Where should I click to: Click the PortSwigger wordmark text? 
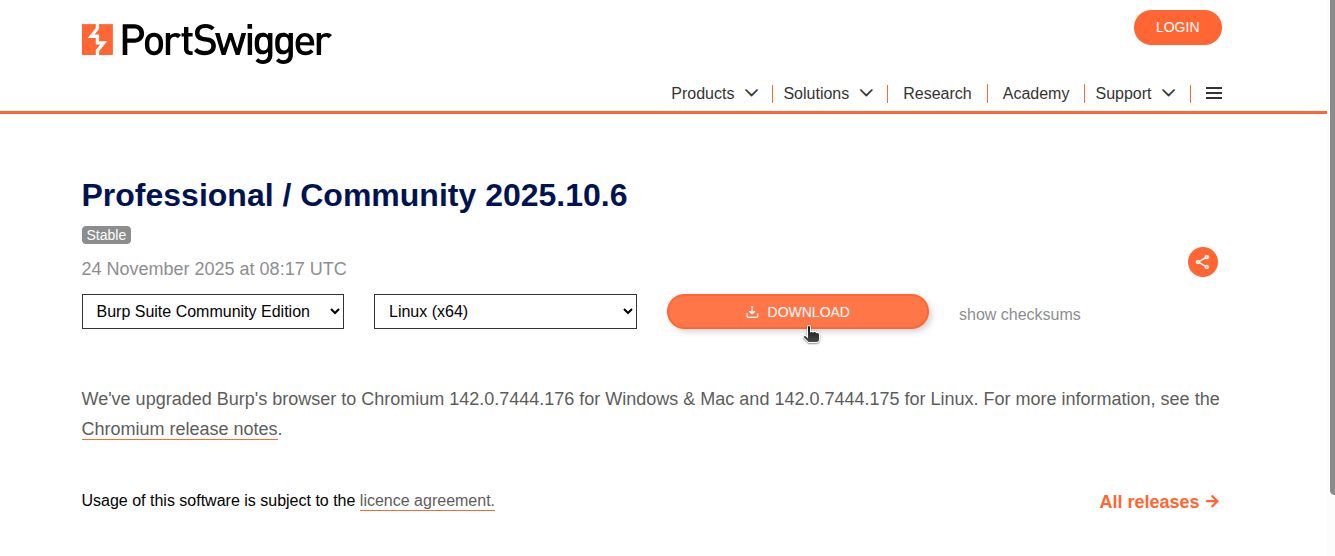point(226,41)
